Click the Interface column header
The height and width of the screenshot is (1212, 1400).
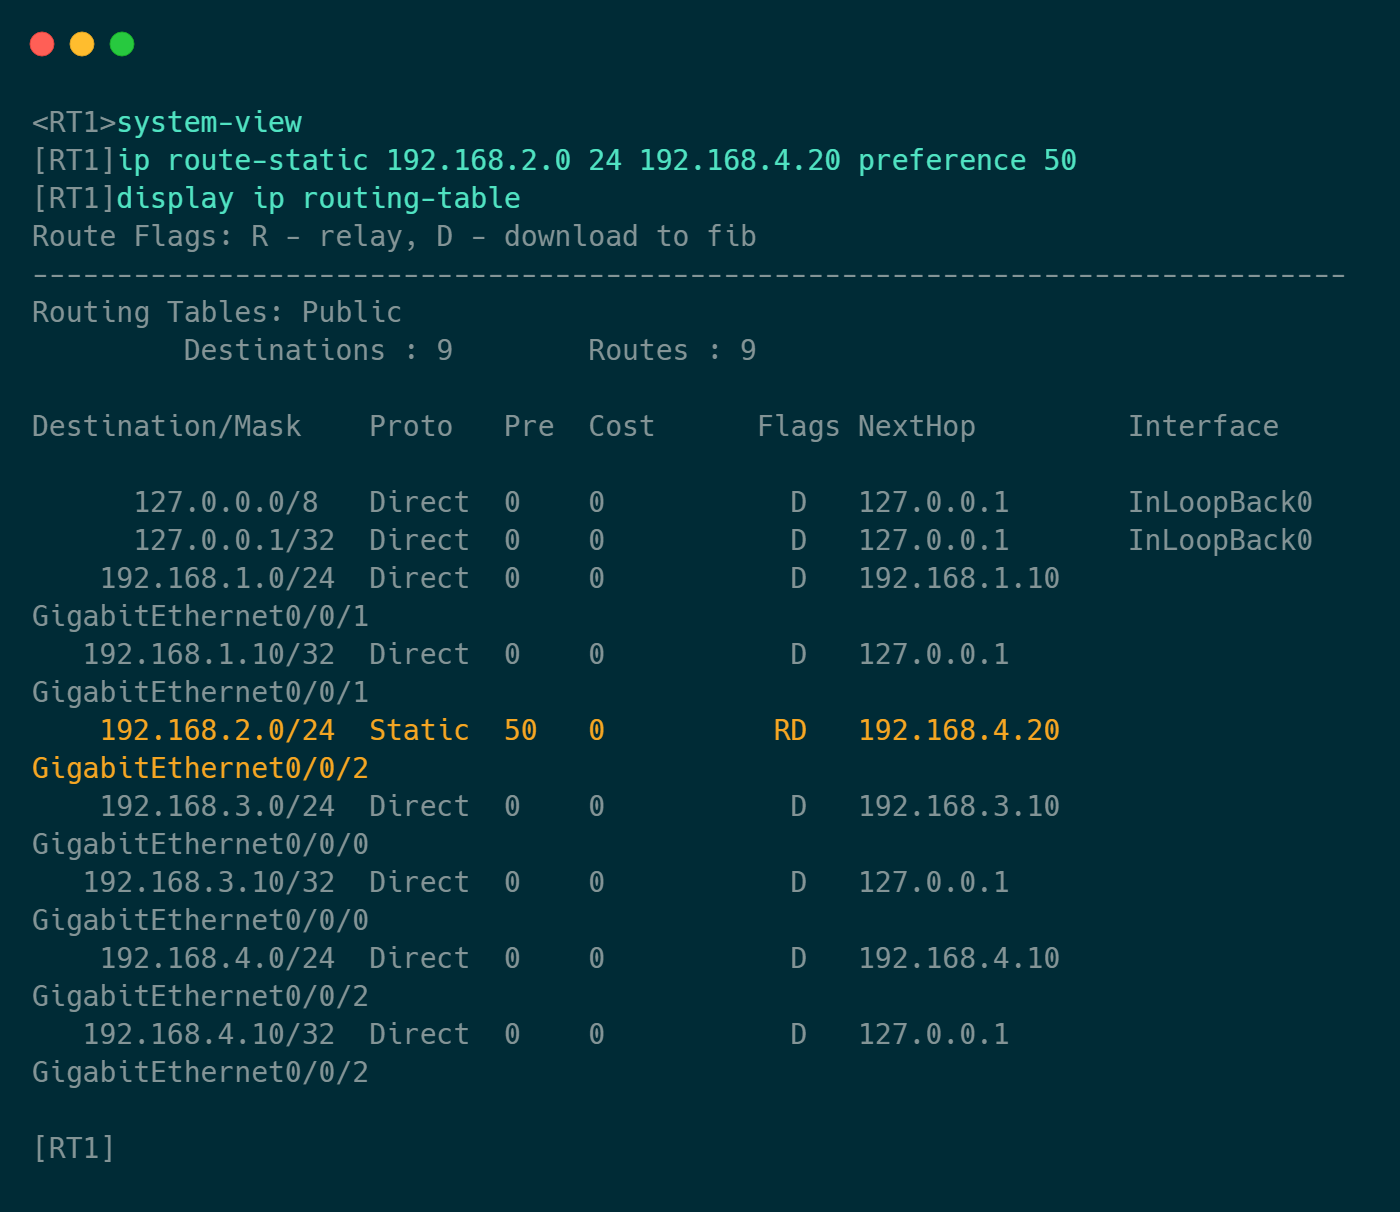[1203, 427]
